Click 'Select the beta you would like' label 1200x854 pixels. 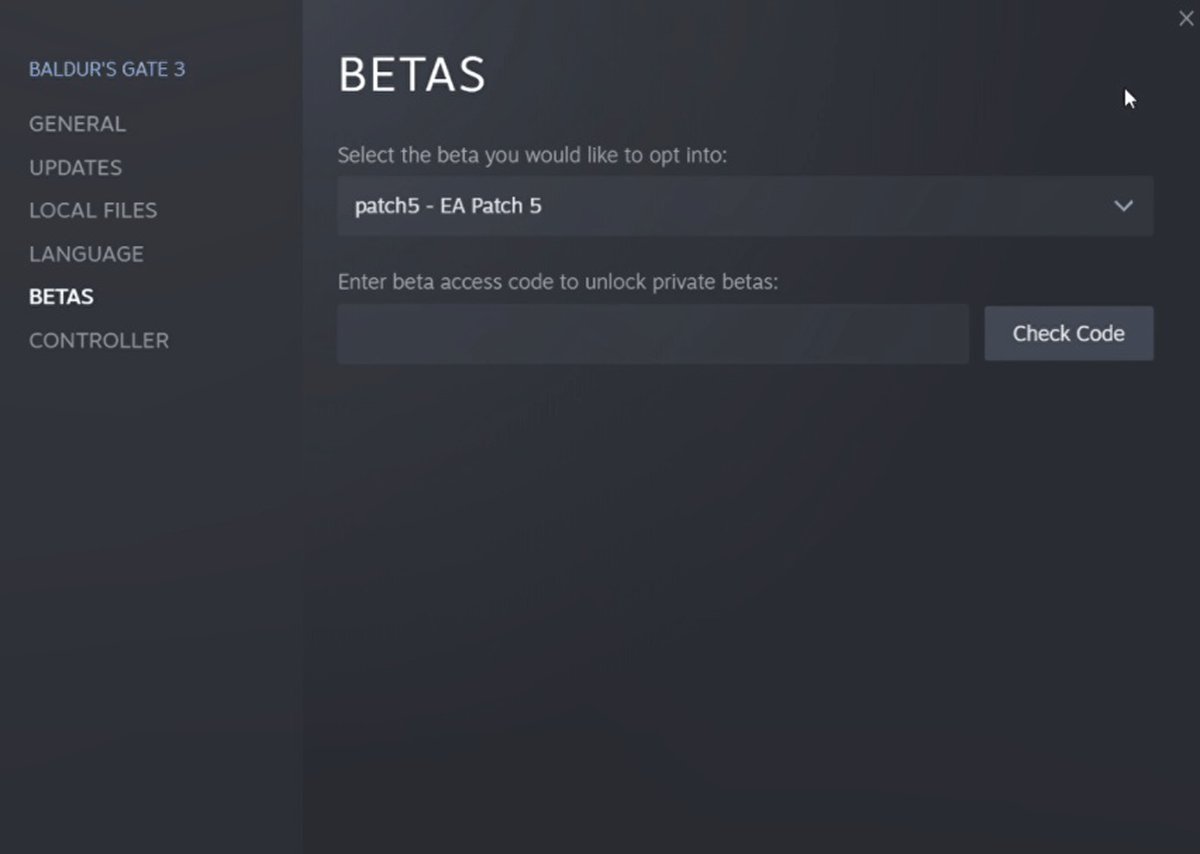click(x=532, y=155)
